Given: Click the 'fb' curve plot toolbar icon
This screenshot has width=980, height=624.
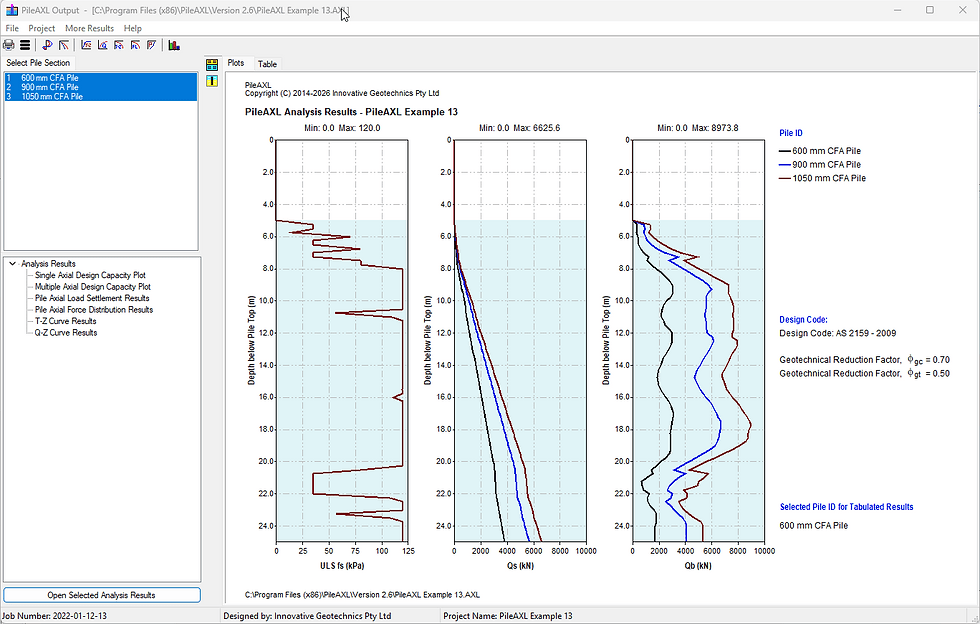Looking at the screenshot, I should pyautogui.click(x=102, y=45).
